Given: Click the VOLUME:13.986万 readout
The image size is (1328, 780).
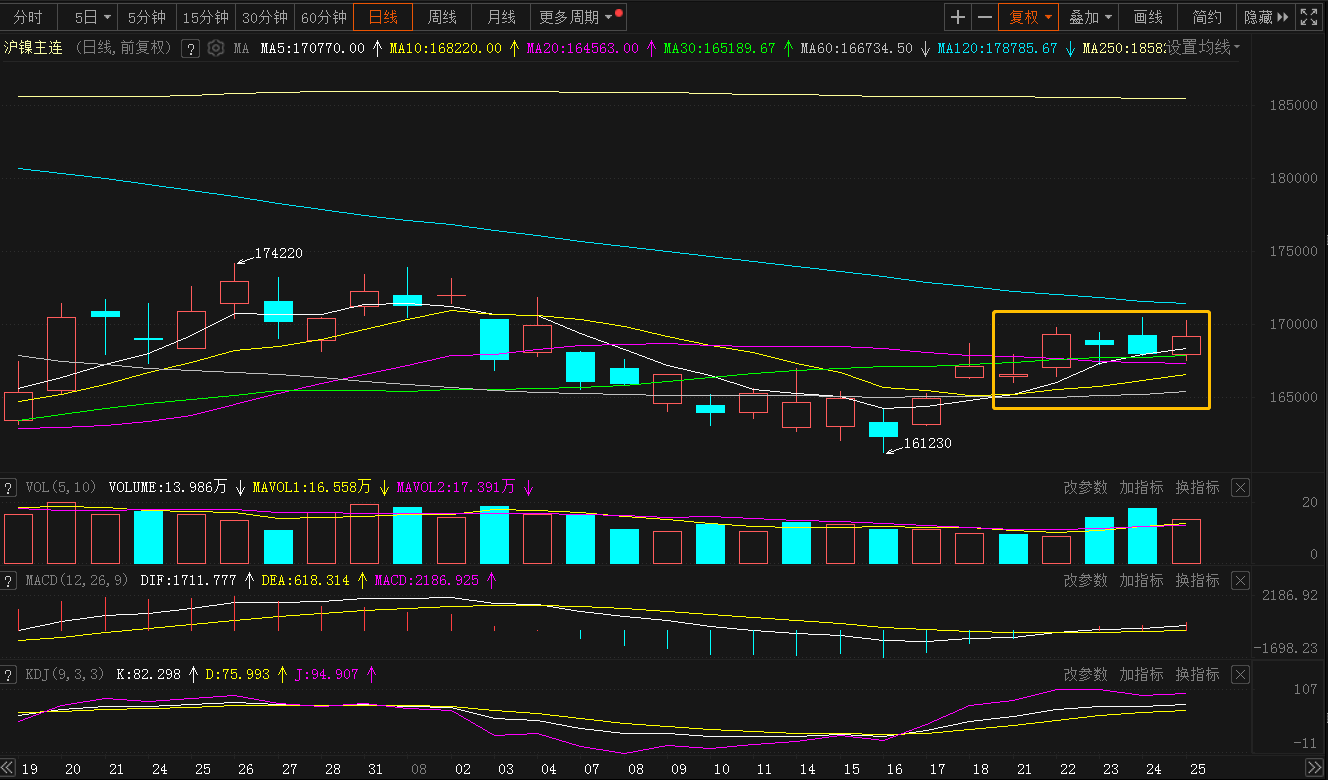Looking at the screenshot, I should point(168,488).
